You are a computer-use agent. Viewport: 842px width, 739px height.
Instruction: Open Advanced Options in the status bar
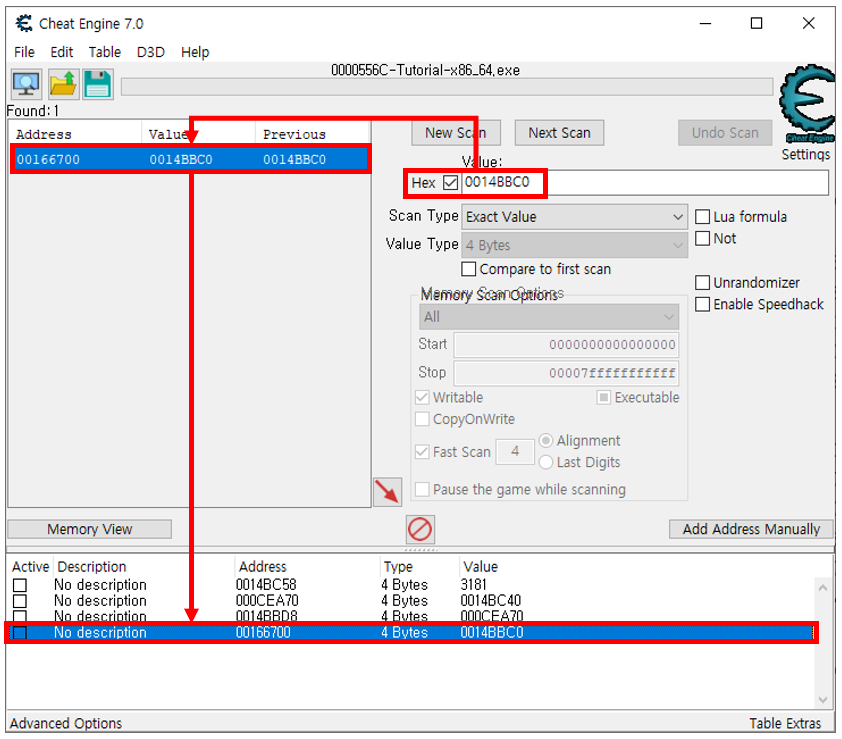point(66,723)
